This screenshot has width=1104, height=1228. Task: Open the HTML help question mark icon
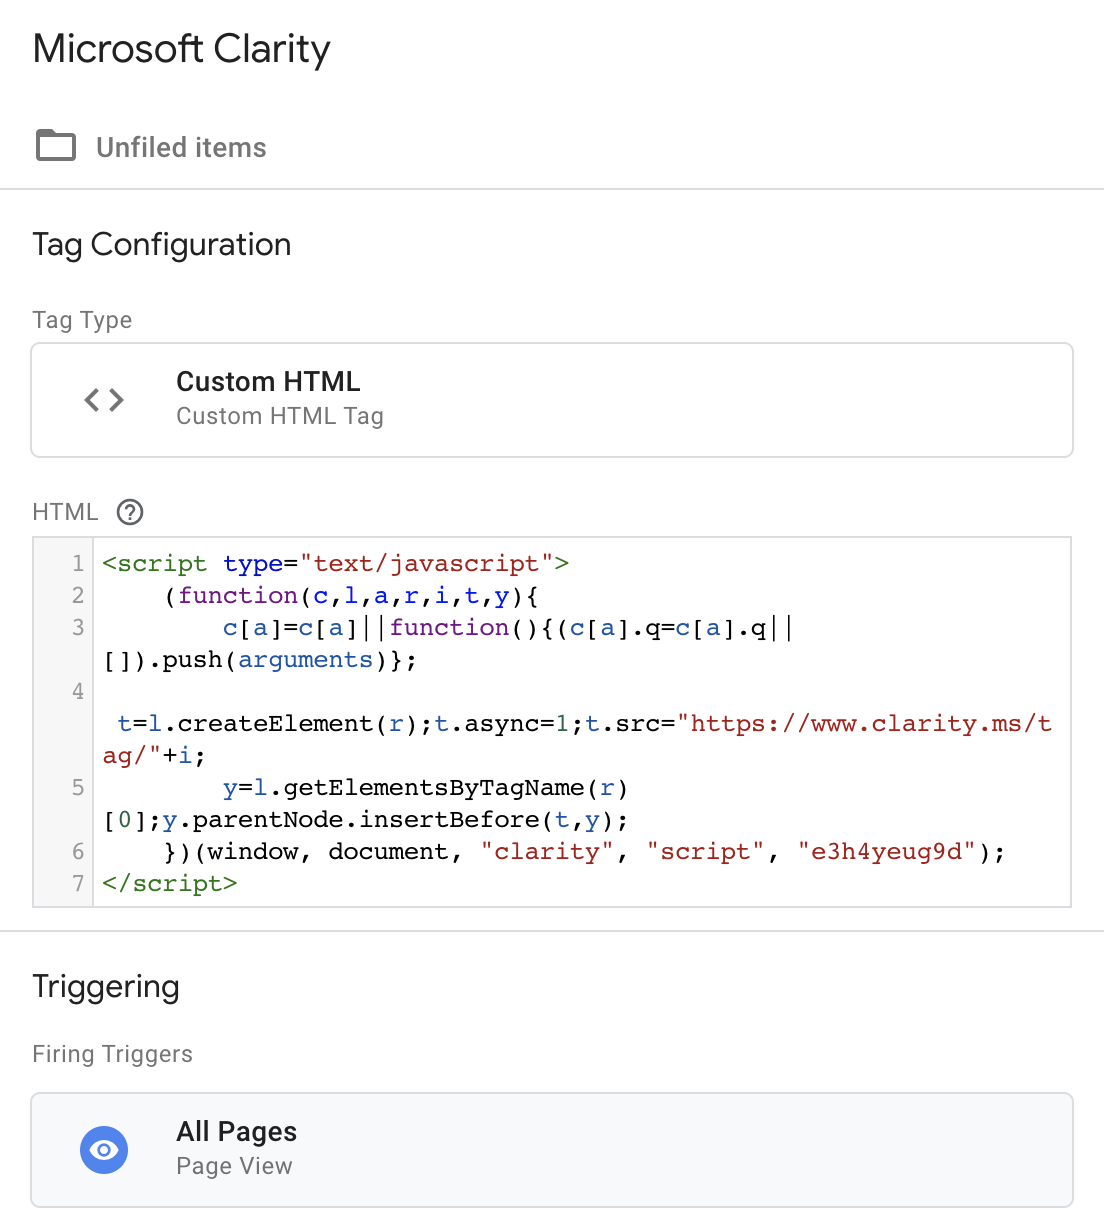pyautogui.click(x=130, y=512)
